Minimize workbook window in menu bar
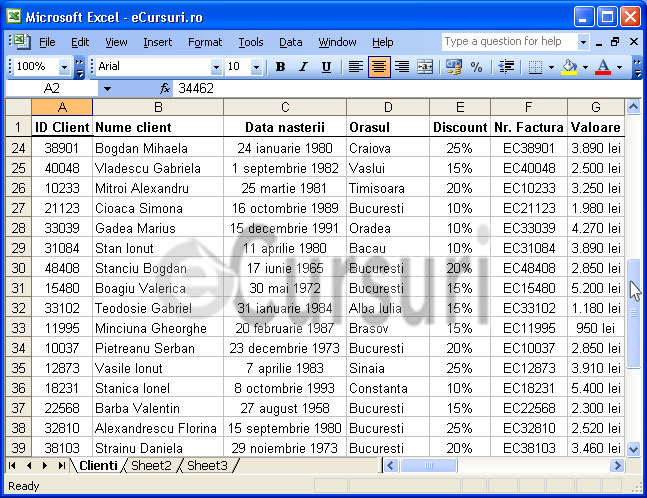This screenshot has height=498, width=647. 599,42
